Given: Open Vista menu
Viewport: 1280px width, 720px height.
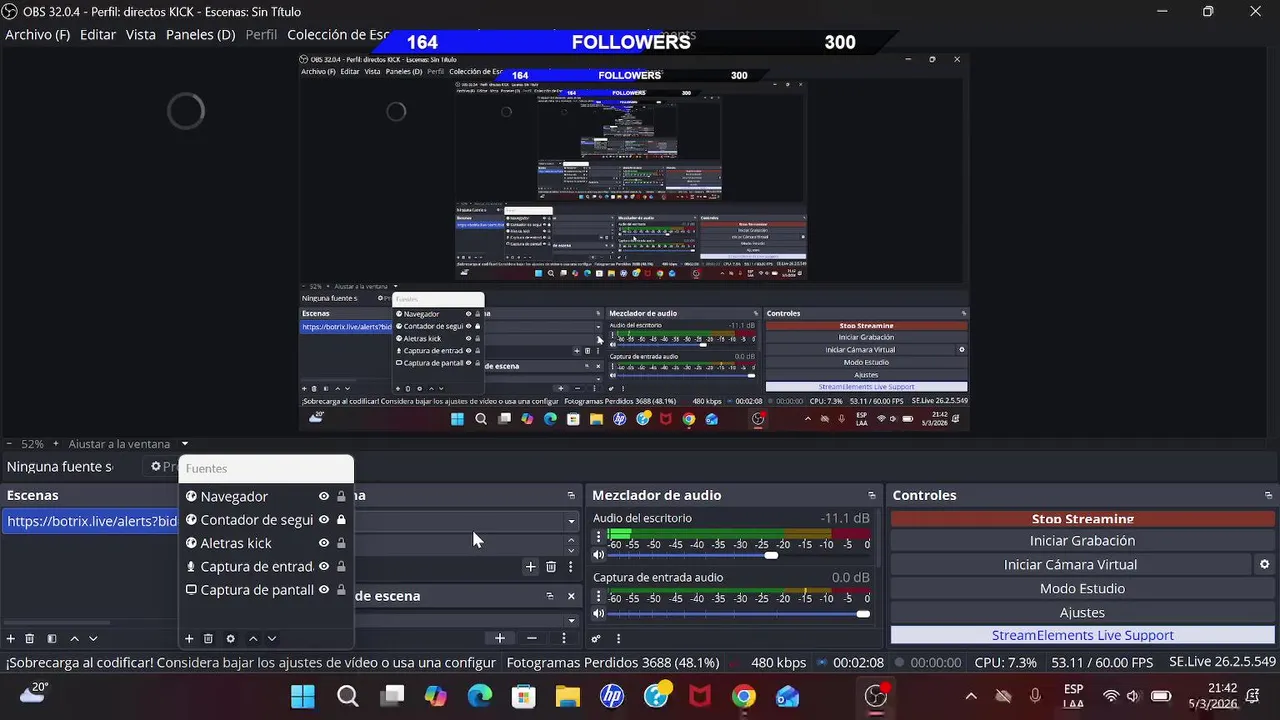Looking at the screenshot, I should click(x=140, y=34).
